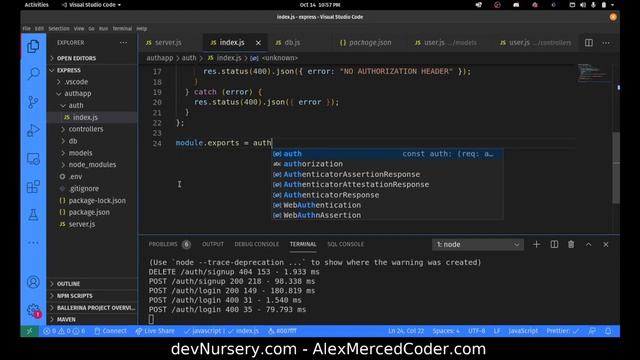Kill terminal with trash icon
This screenshot has width=640, height=360.
coord(571,244)
